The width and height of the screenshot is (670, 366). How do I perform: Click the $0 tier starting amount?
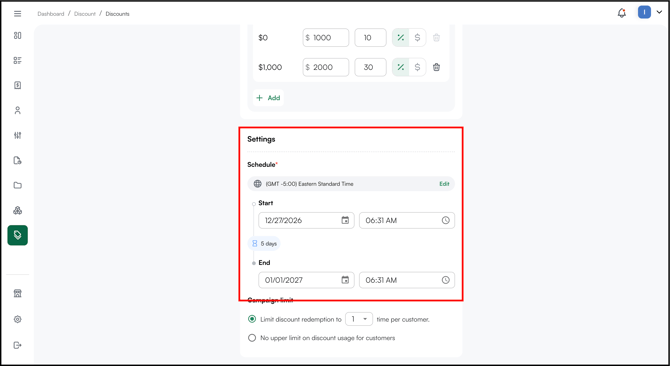click(x=263, y=38)
